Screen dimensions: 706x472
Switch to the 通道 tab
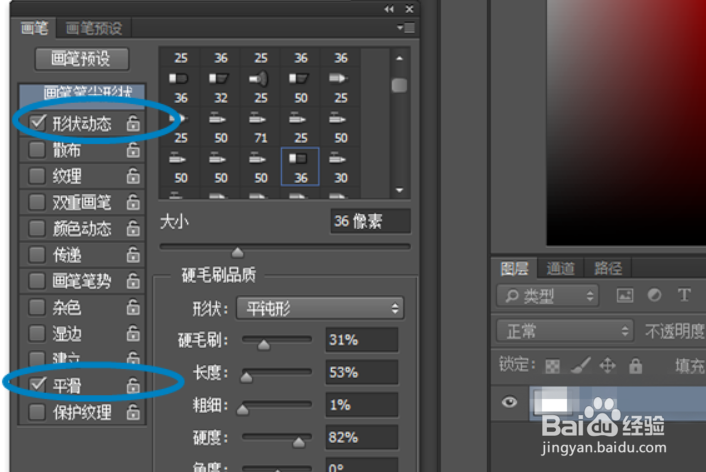561,268
